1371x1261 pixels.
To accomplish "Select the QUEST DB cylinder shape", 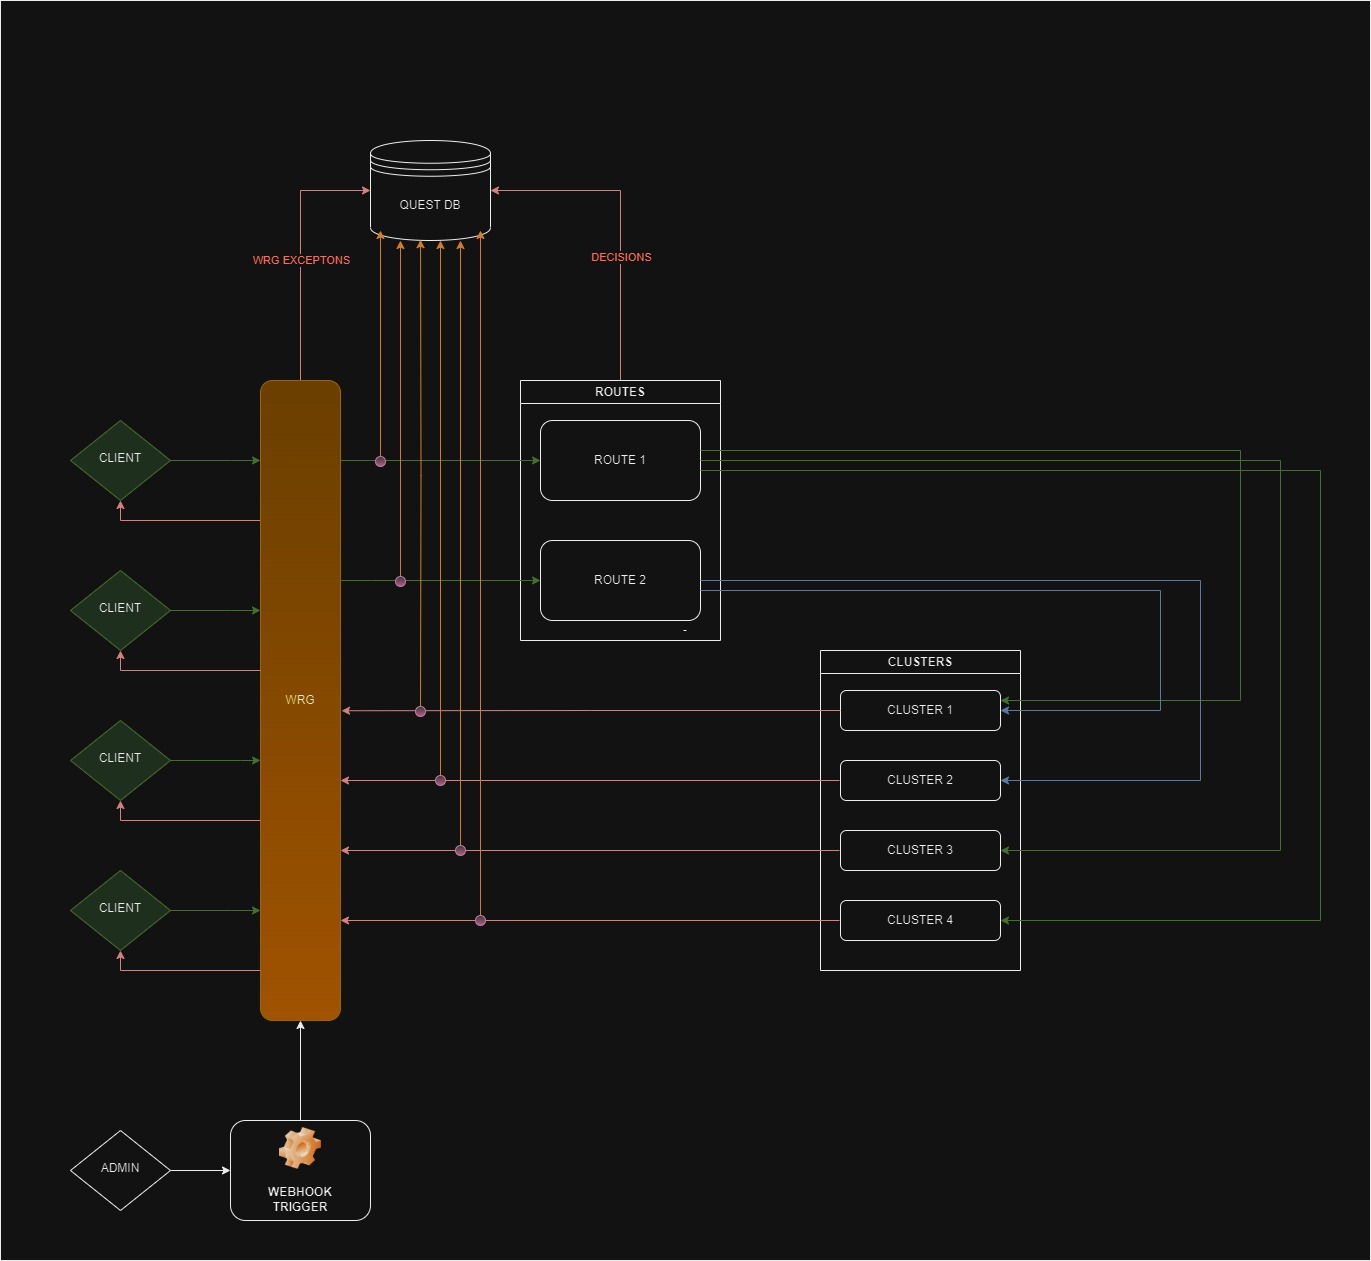I will coord(430,190).
